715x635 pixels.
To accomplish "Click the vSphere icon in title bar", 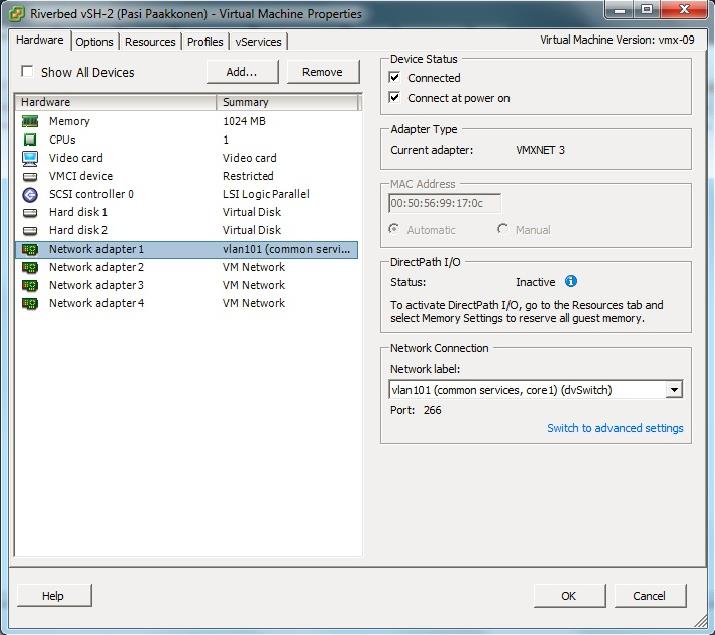I will click(17, 14).
